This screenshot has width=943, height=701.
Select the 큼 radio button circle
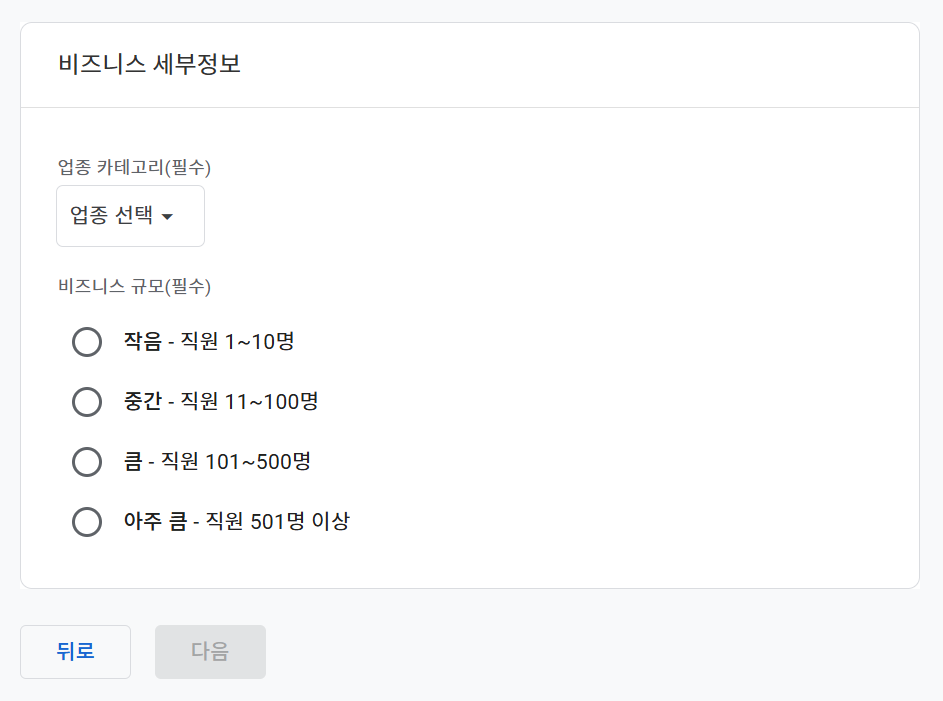(x=87, y=462)
